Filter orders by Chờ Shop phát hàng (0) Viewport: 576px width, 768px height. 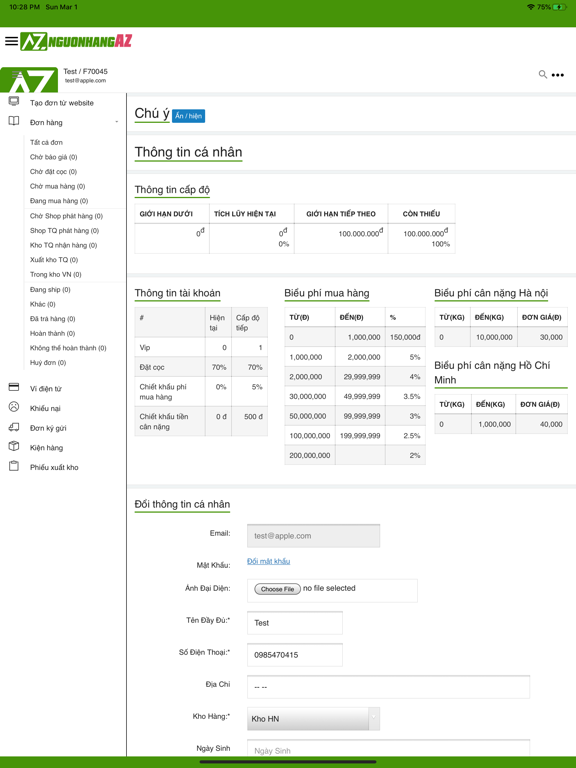[x=66, y=216]
